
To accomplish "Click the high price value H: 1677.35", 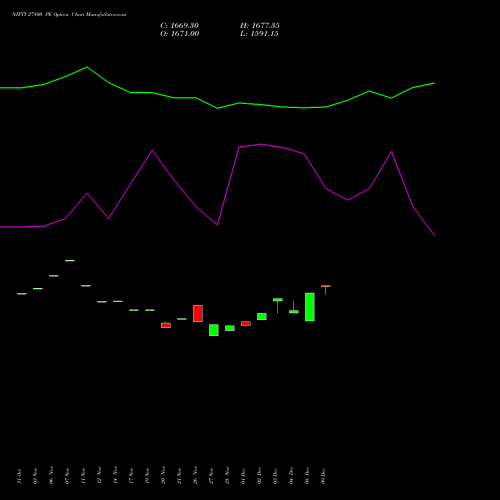I will click(260, 26).
